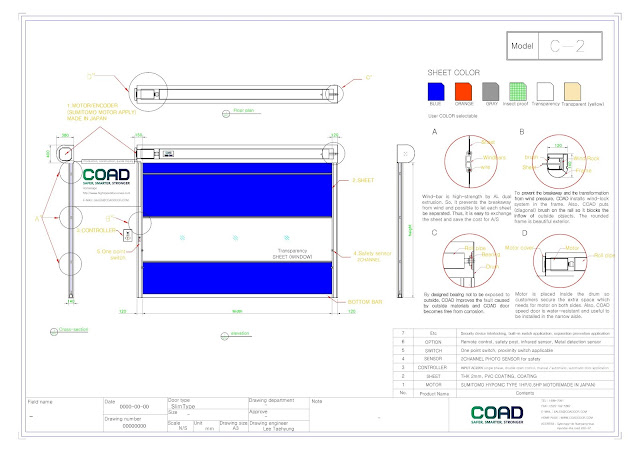640x452 pixels.
Task: Click the controller box symbol on the elevation
Action: point(128,235)
